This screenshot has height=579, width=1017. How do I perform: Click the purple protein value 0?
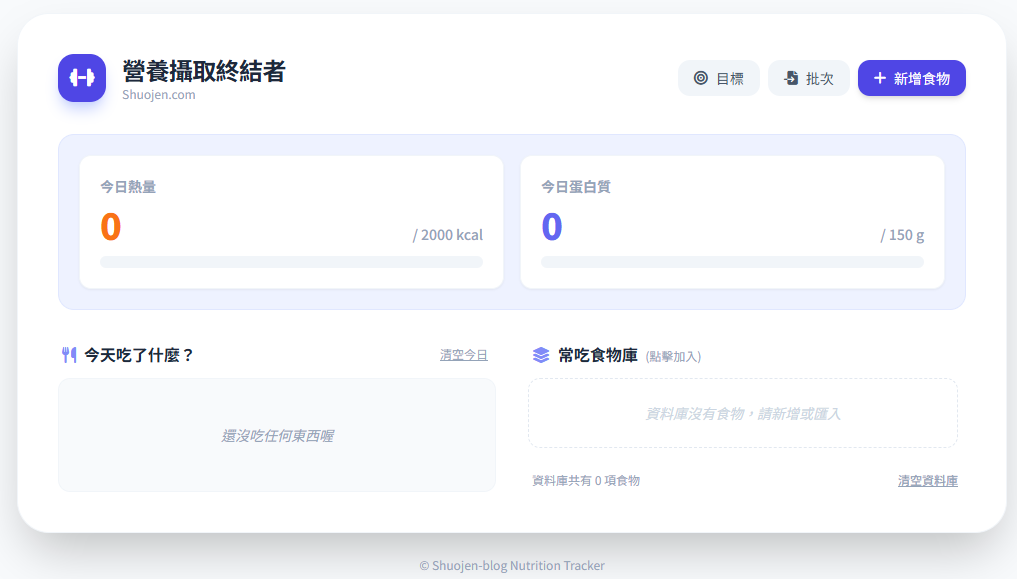click(552, 227)
